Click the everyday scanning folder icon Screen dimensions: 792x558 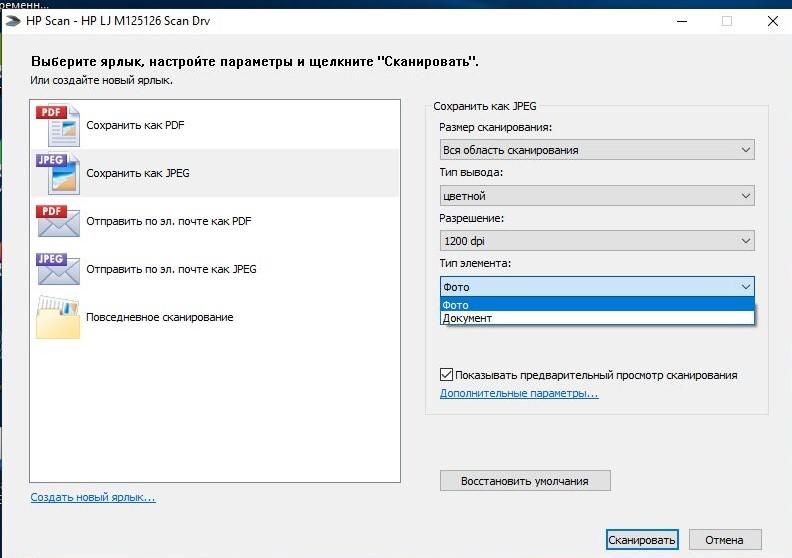click(x=58, y=317)
